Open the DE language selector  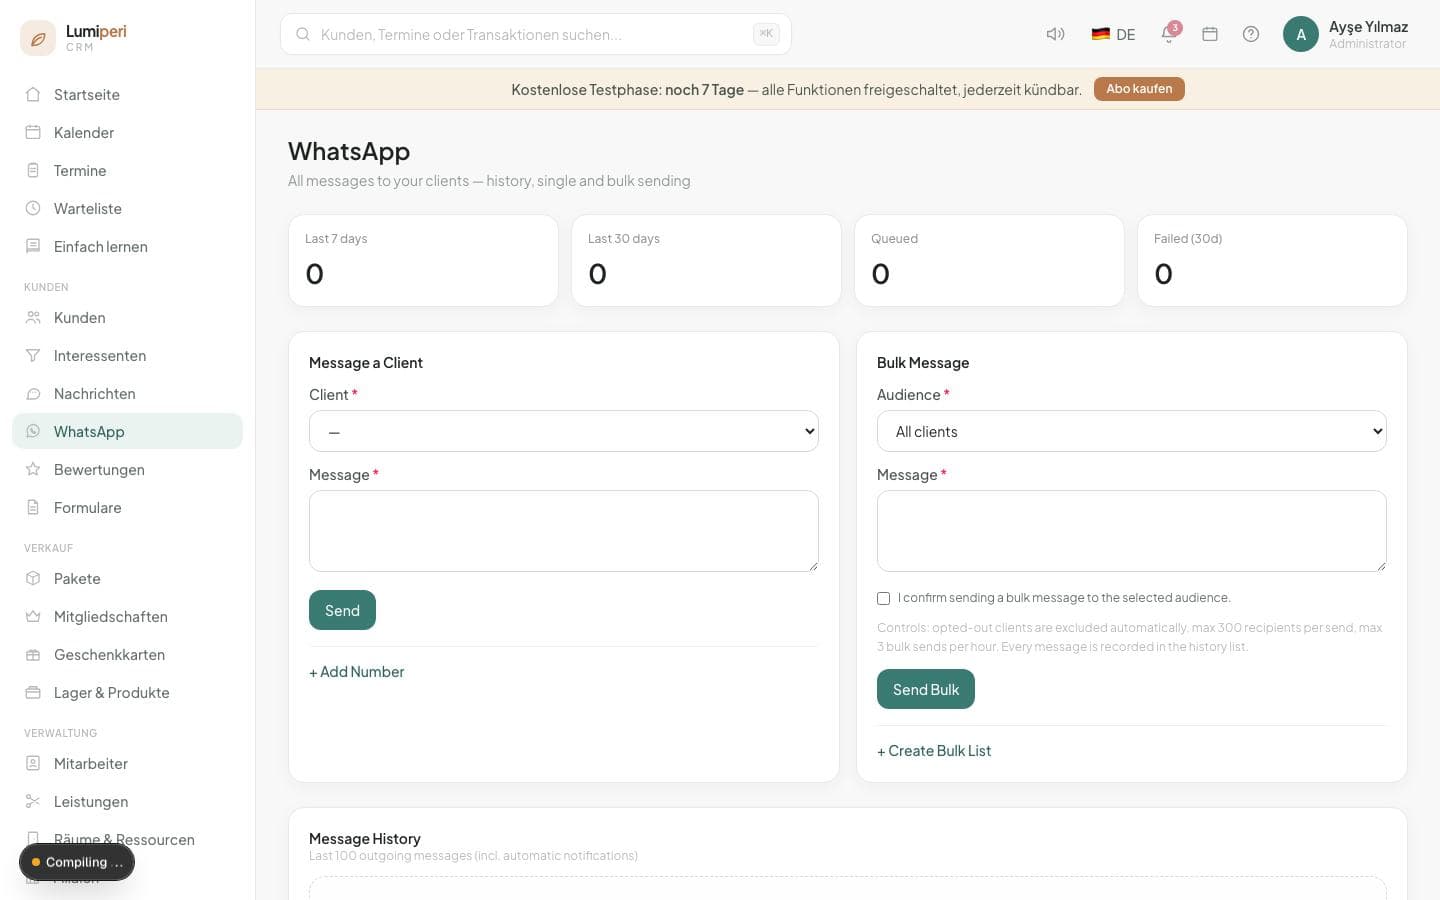(x=1114, y=34)
